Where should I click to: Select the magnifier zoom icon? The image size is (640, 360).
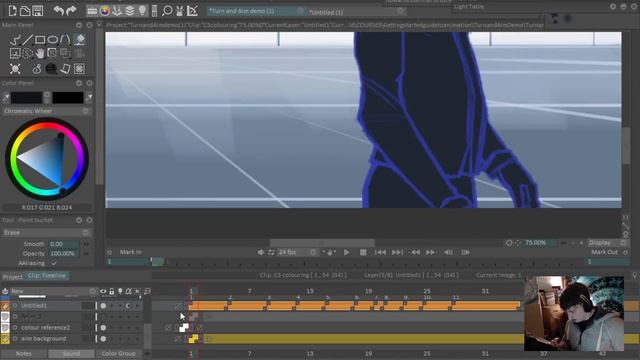167,11
